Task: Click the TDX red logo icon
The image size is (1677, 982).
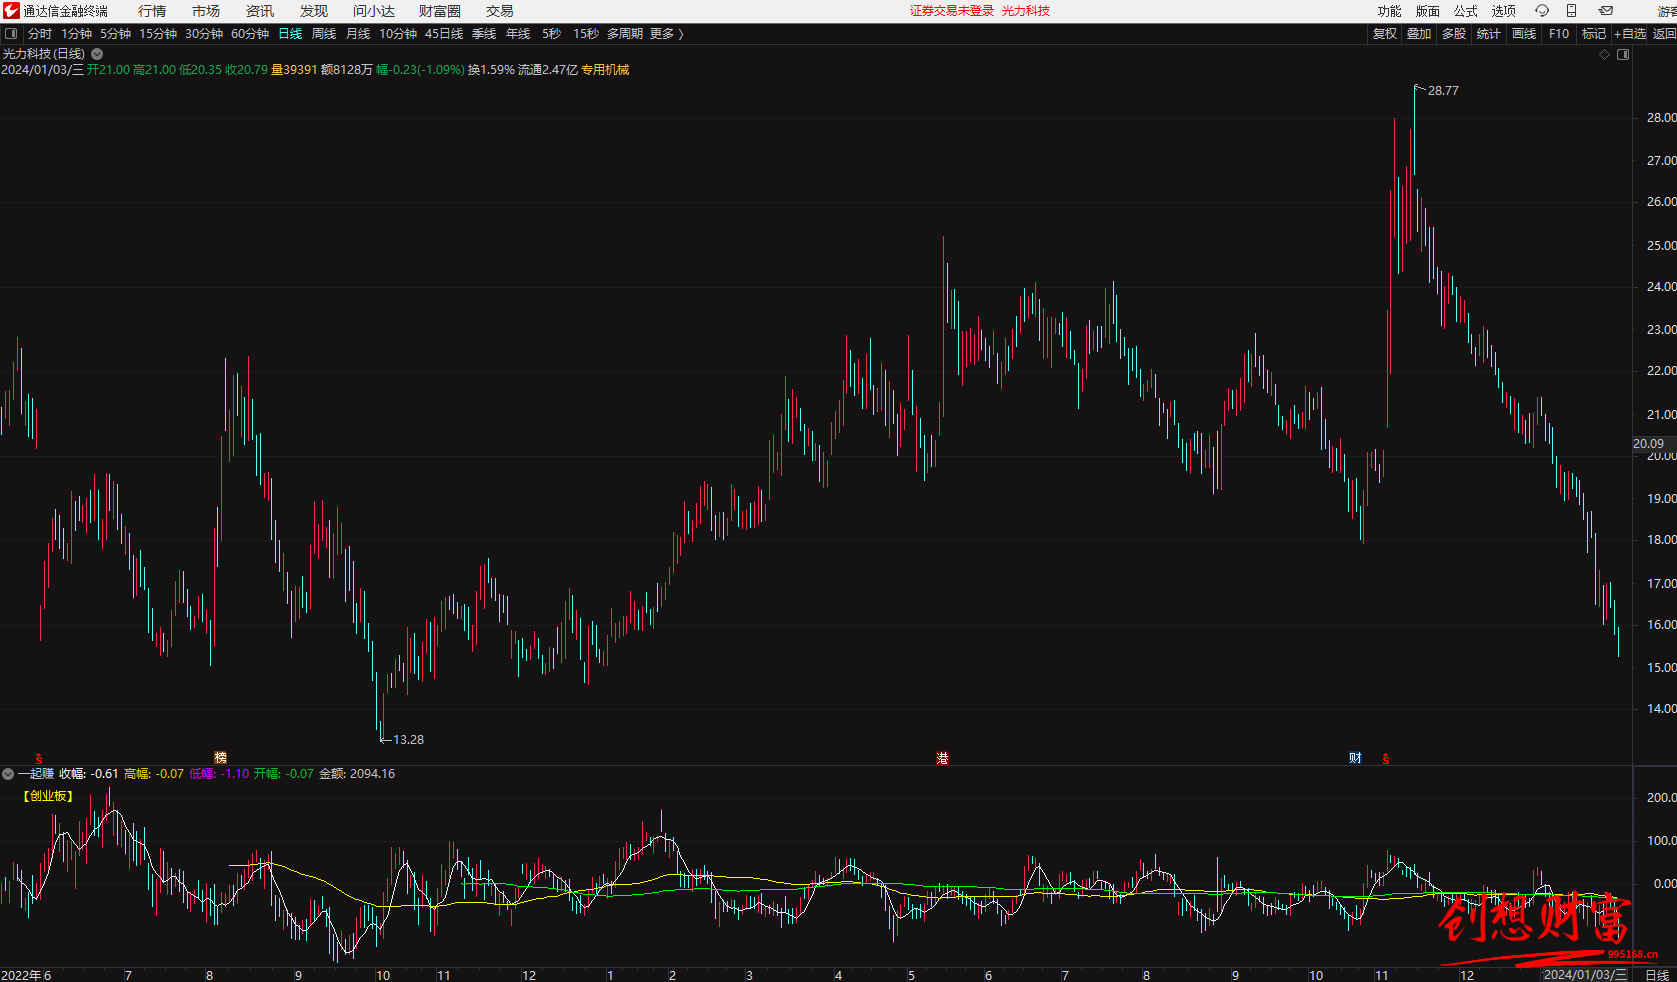Action: [x=11, y=11]
